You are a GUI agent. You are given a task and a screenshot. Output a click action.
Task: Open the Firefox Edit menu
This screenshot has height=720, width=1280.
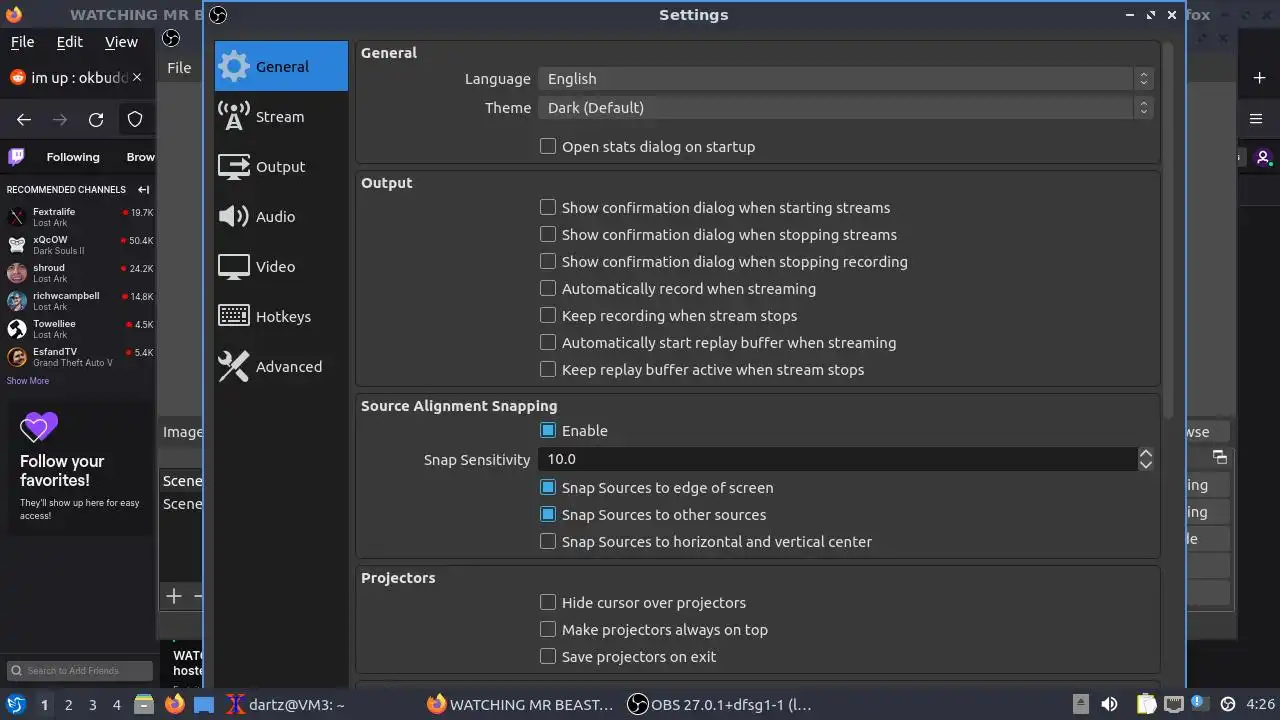coord(69,42)
